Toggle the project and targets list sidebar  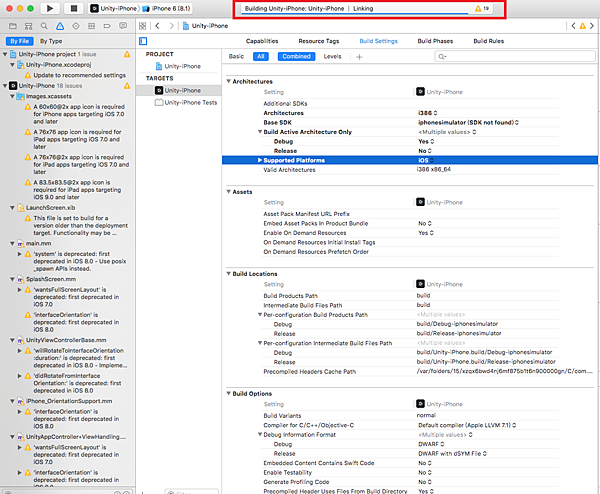143,41
